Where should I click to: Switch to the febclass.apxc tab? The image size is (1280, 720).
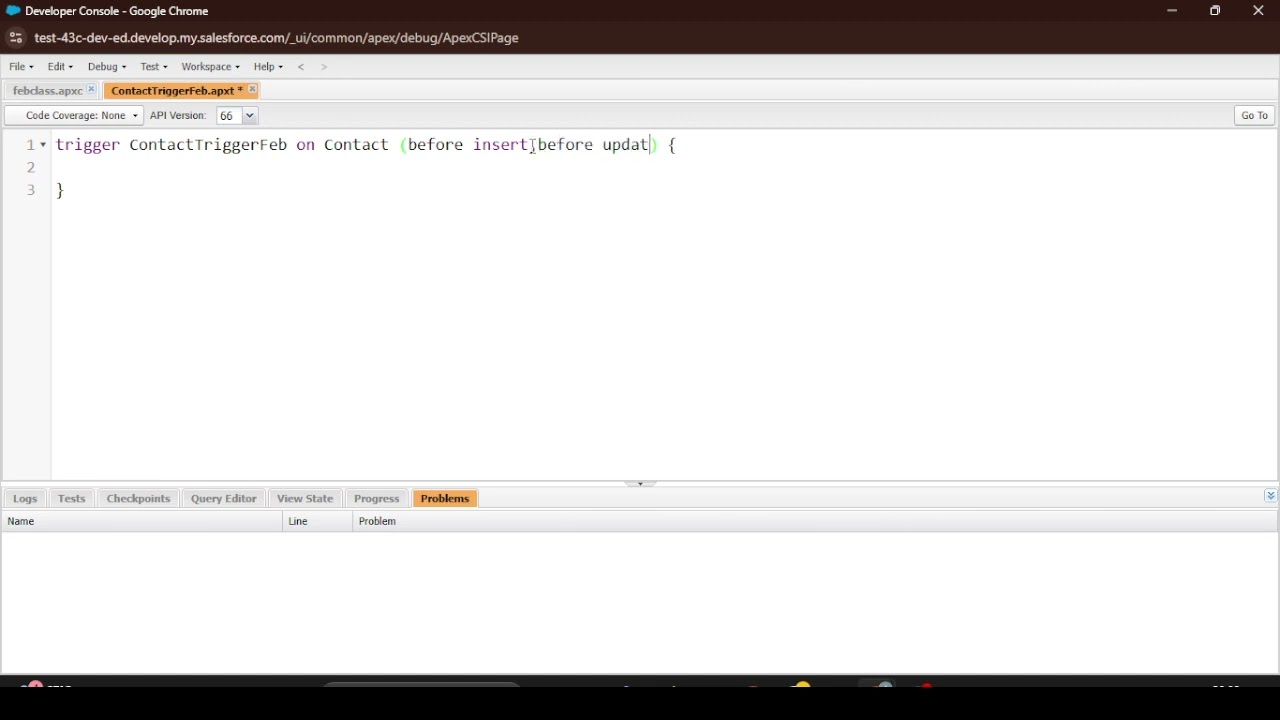(47, 91)
